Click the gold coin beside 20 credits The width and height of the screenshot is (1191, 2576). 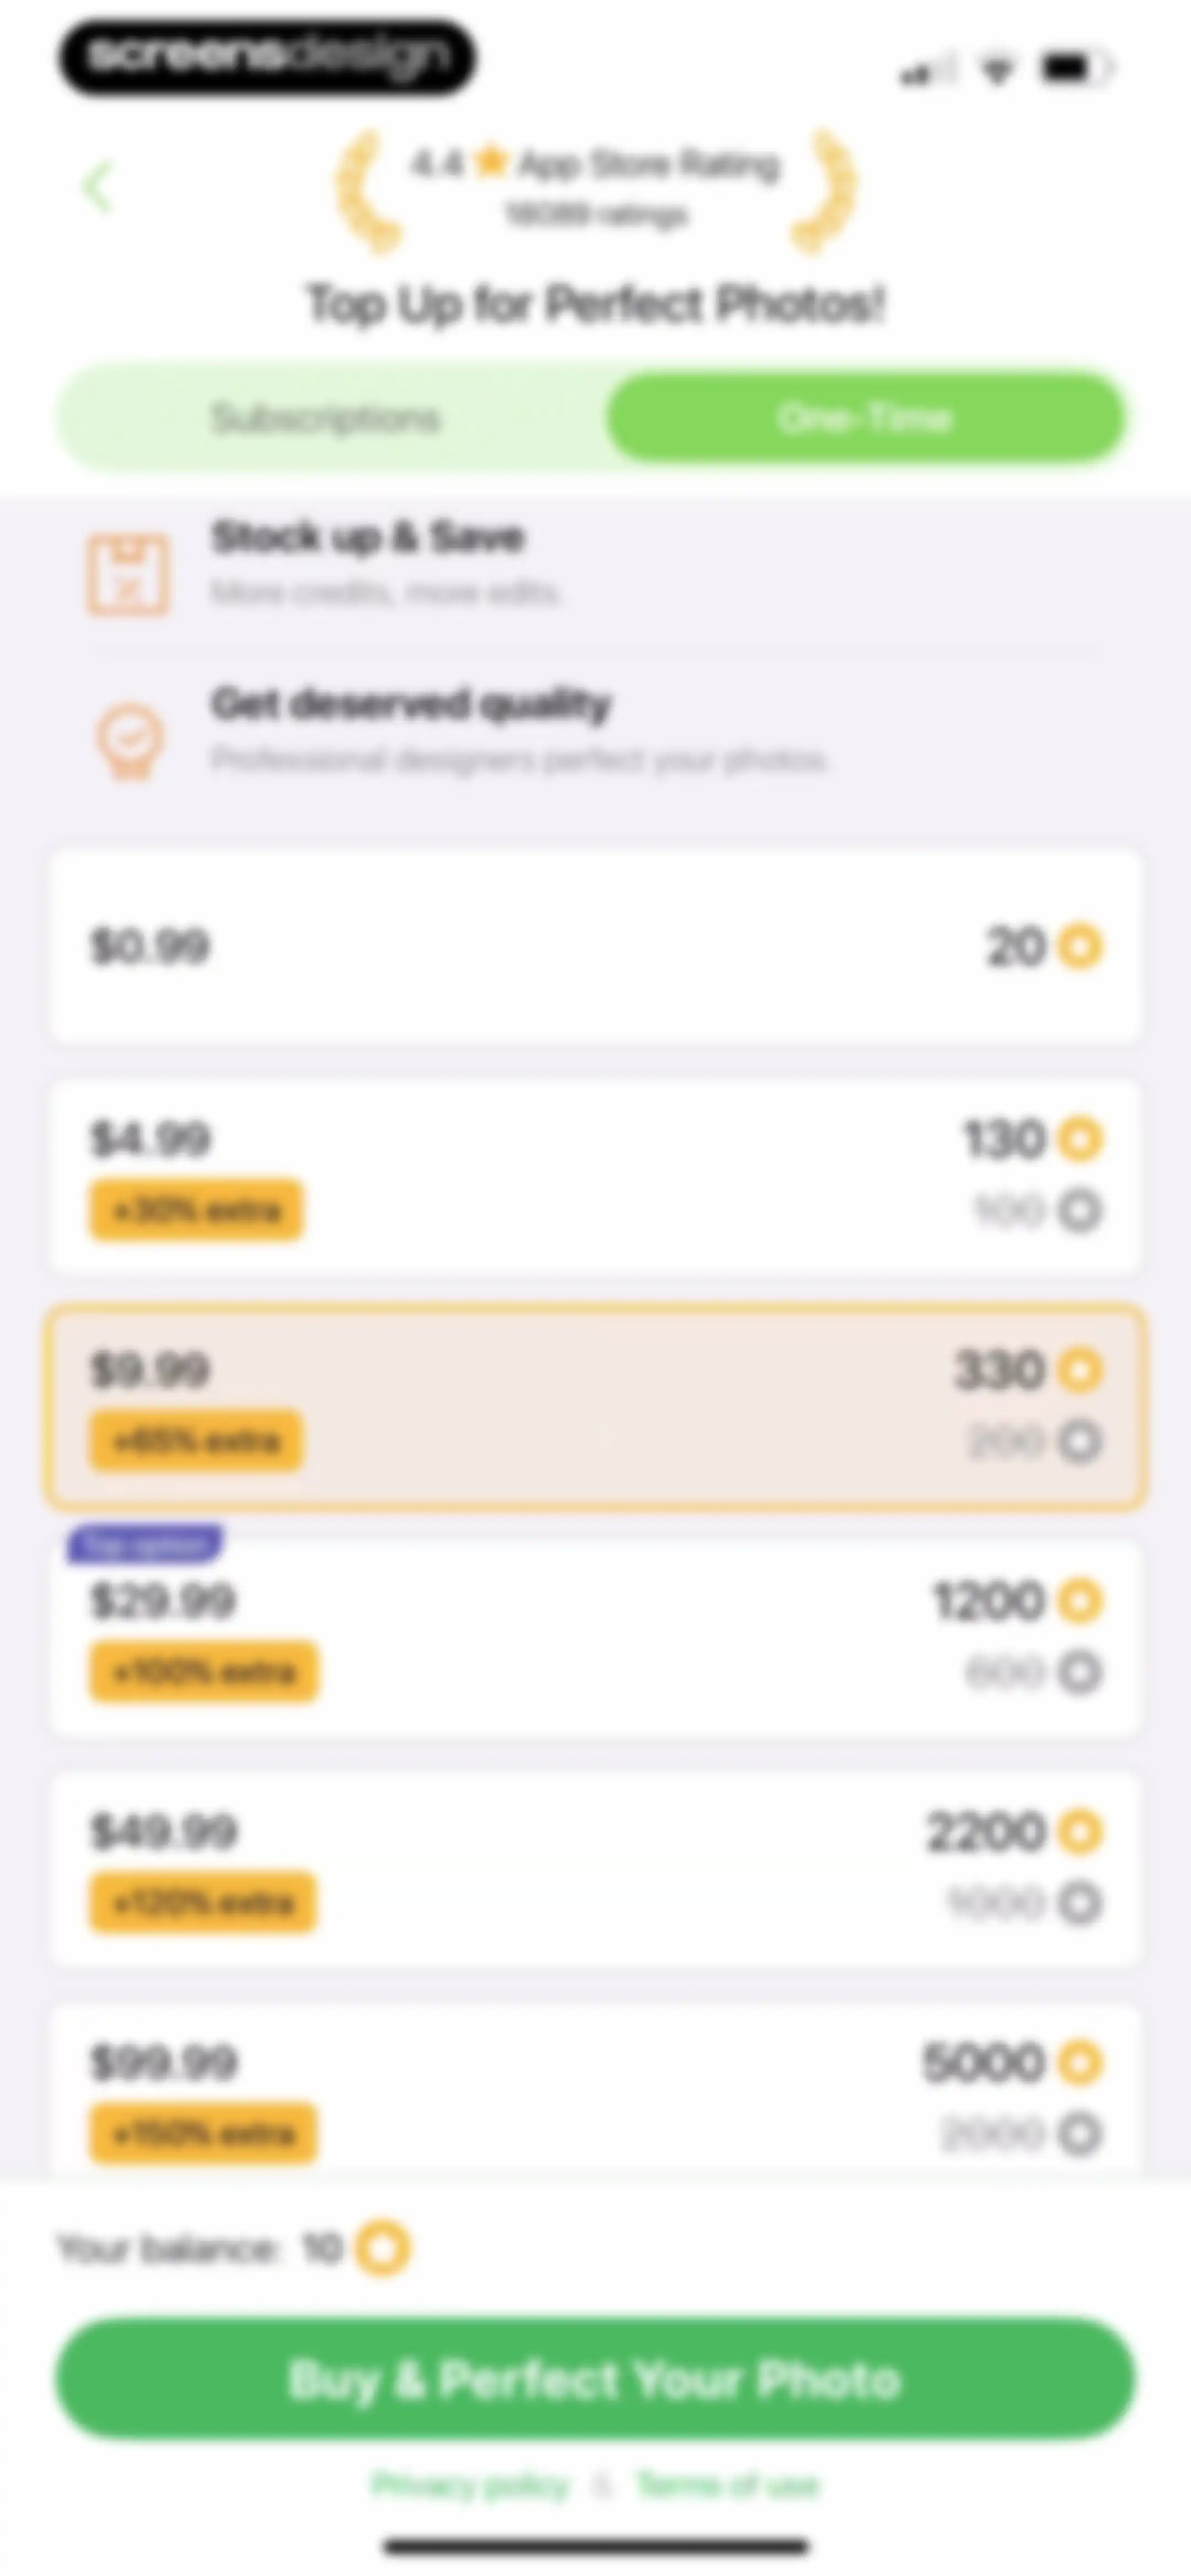point(1080,946)
